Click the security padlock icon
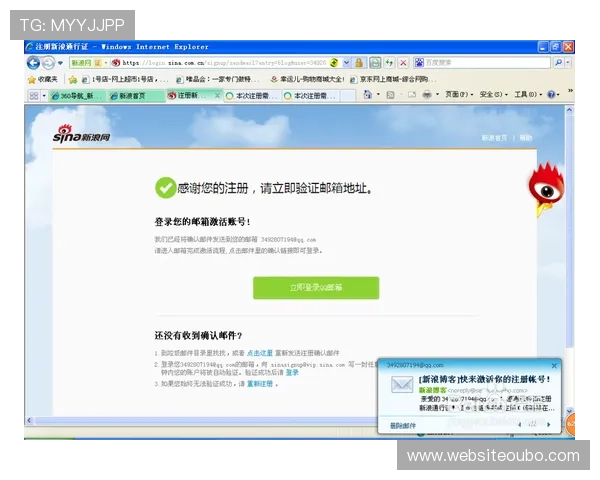The height and width of the screenshot is (480, 600). tap(359, 63)
